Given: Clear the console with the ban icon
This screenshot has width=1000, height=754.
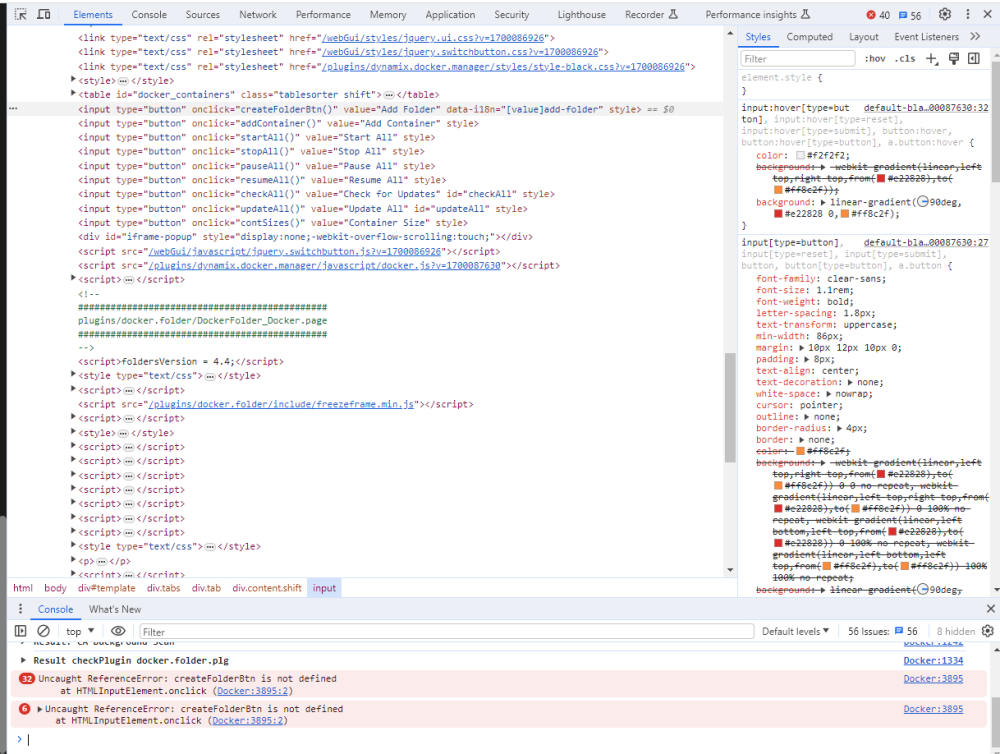Looking at the screenshot, I should point(43,631).
